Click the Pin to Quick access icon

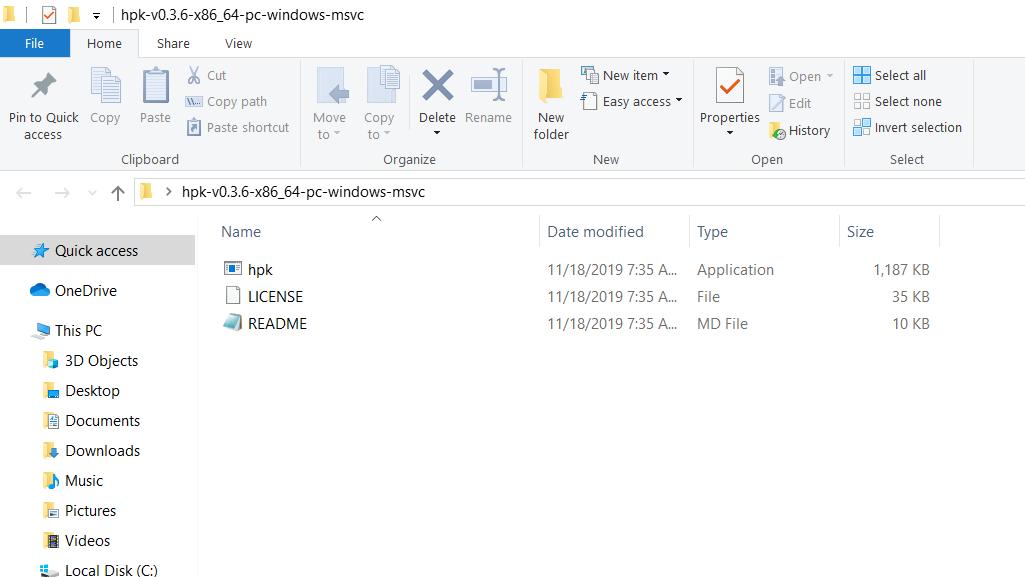(x=43, y=86)
